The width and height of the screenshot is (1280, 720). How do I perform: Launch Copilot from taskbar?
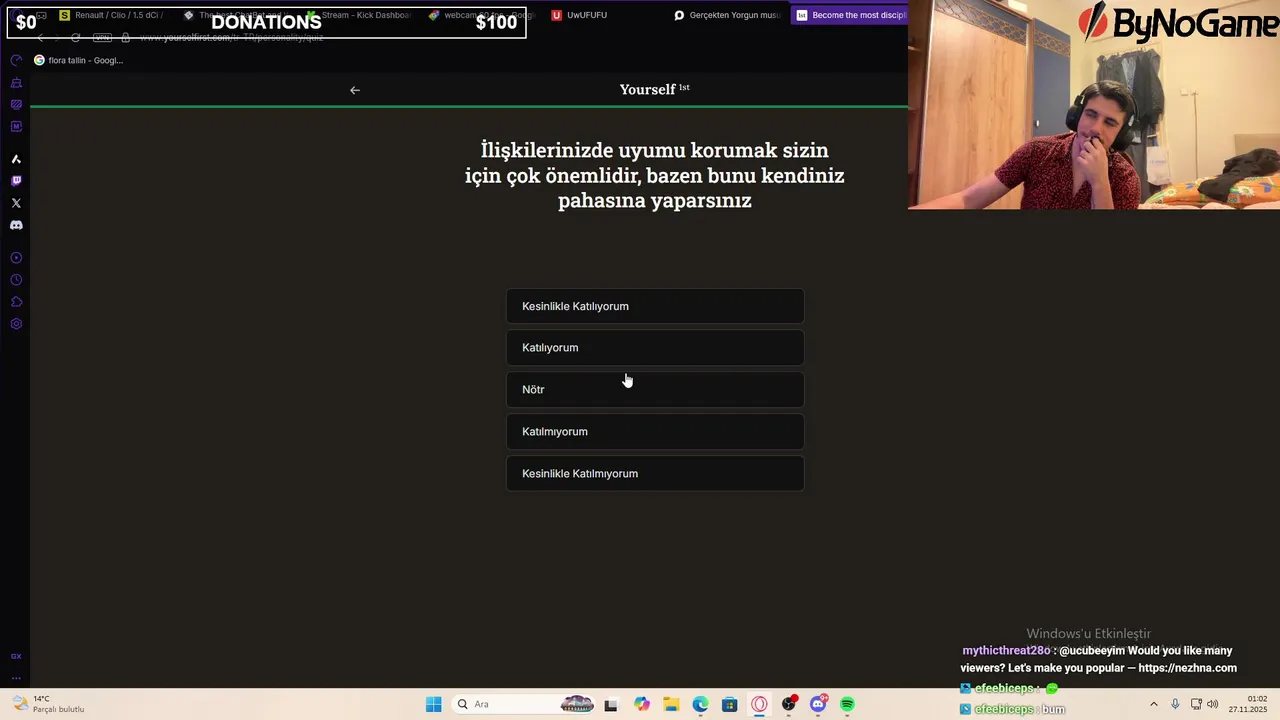pyautogui.click(x=641, y=704)
